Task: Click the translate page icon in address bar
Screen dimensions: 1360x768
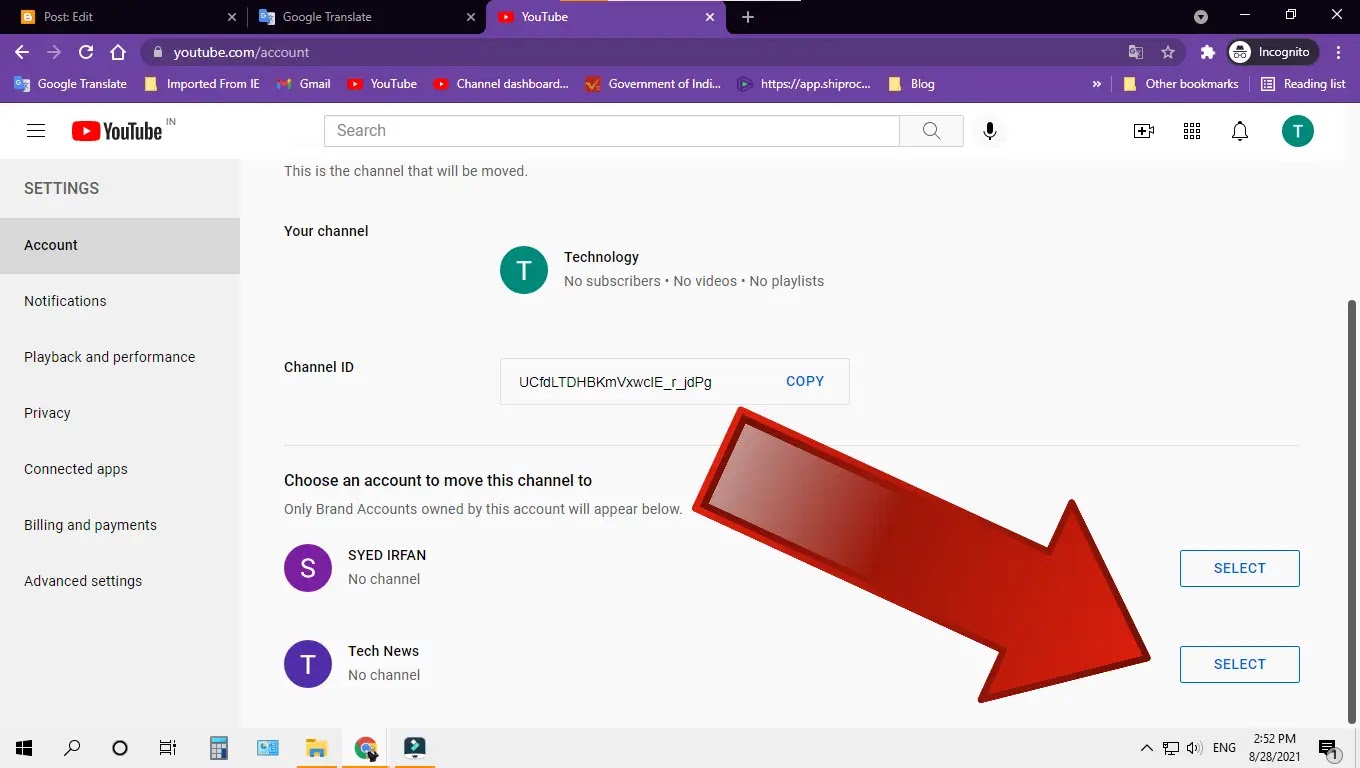Action: tap(1136, 52)
